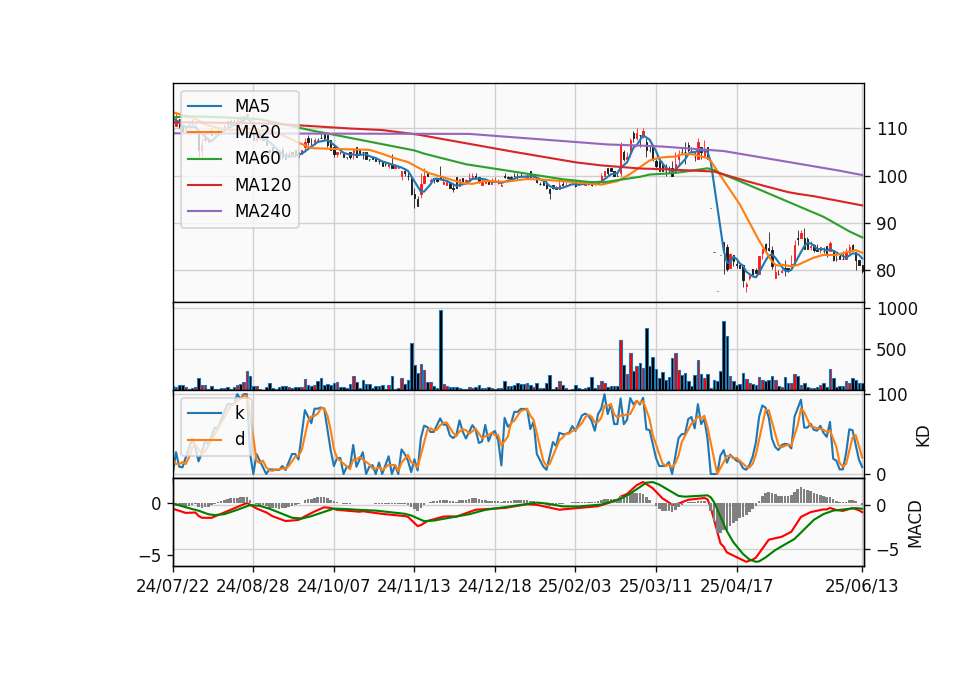This screenshot has height=690, width=960.
Task: Click the 500 volume axis label
Action: pos(892,350)
